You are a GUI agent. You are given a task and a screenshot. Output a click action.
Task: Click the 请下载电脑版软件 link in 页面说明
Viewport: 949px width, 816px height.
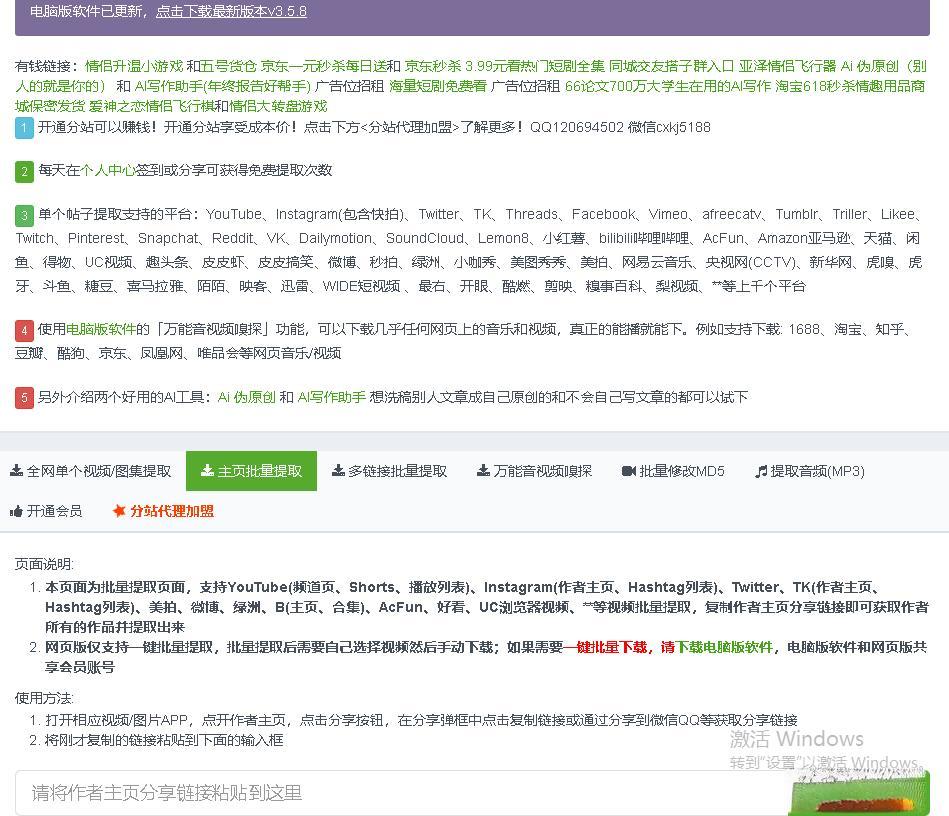pyautogui.click(x=716, y=647)
